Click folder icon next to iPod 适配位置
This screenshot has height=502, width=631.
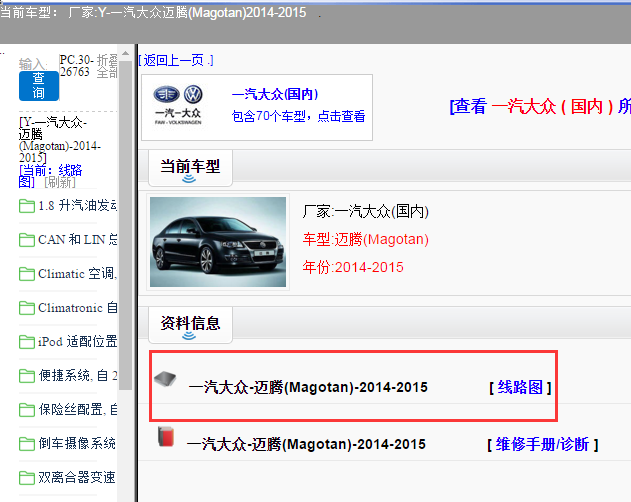27,342
